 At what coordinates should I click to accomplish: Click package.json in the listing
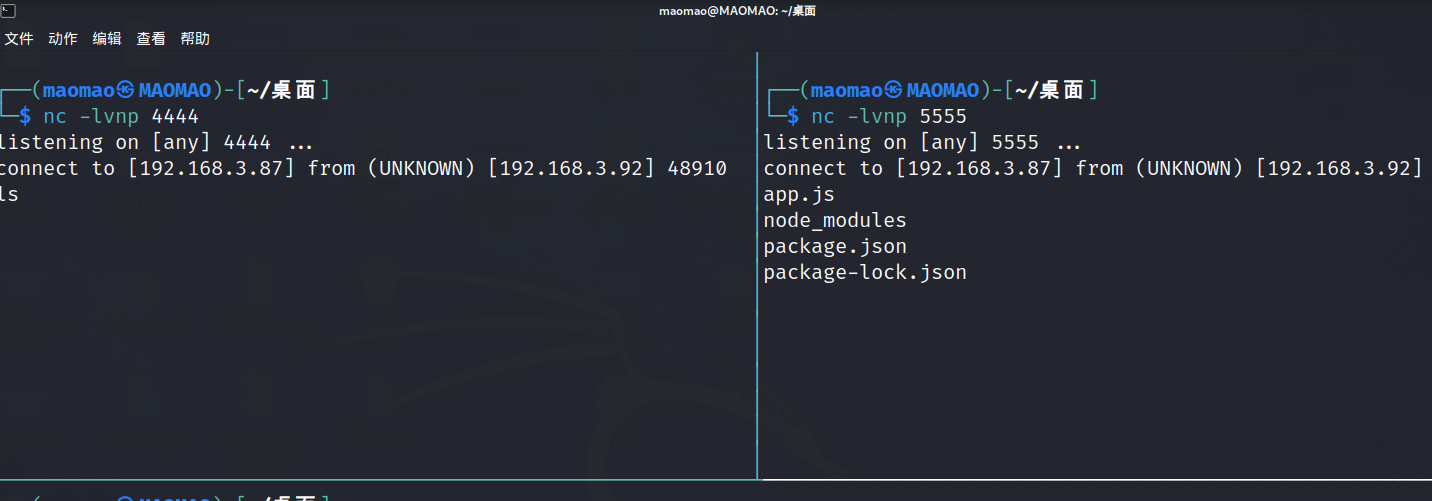pyautogui.click(x=835, y=247)
